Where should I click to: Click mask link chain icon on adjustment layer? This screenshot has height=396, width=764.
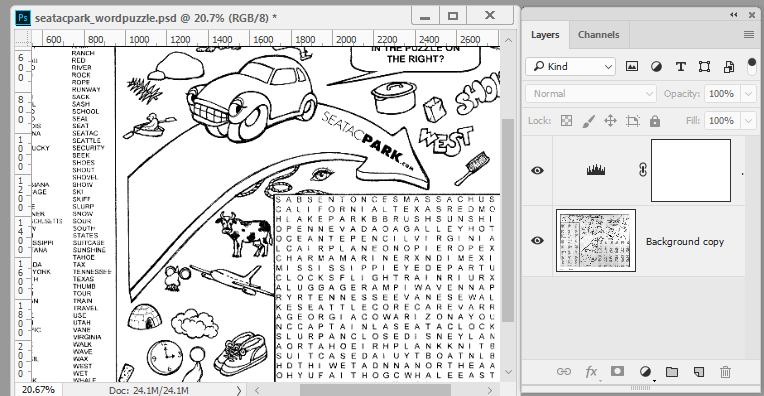click(643, 170)
